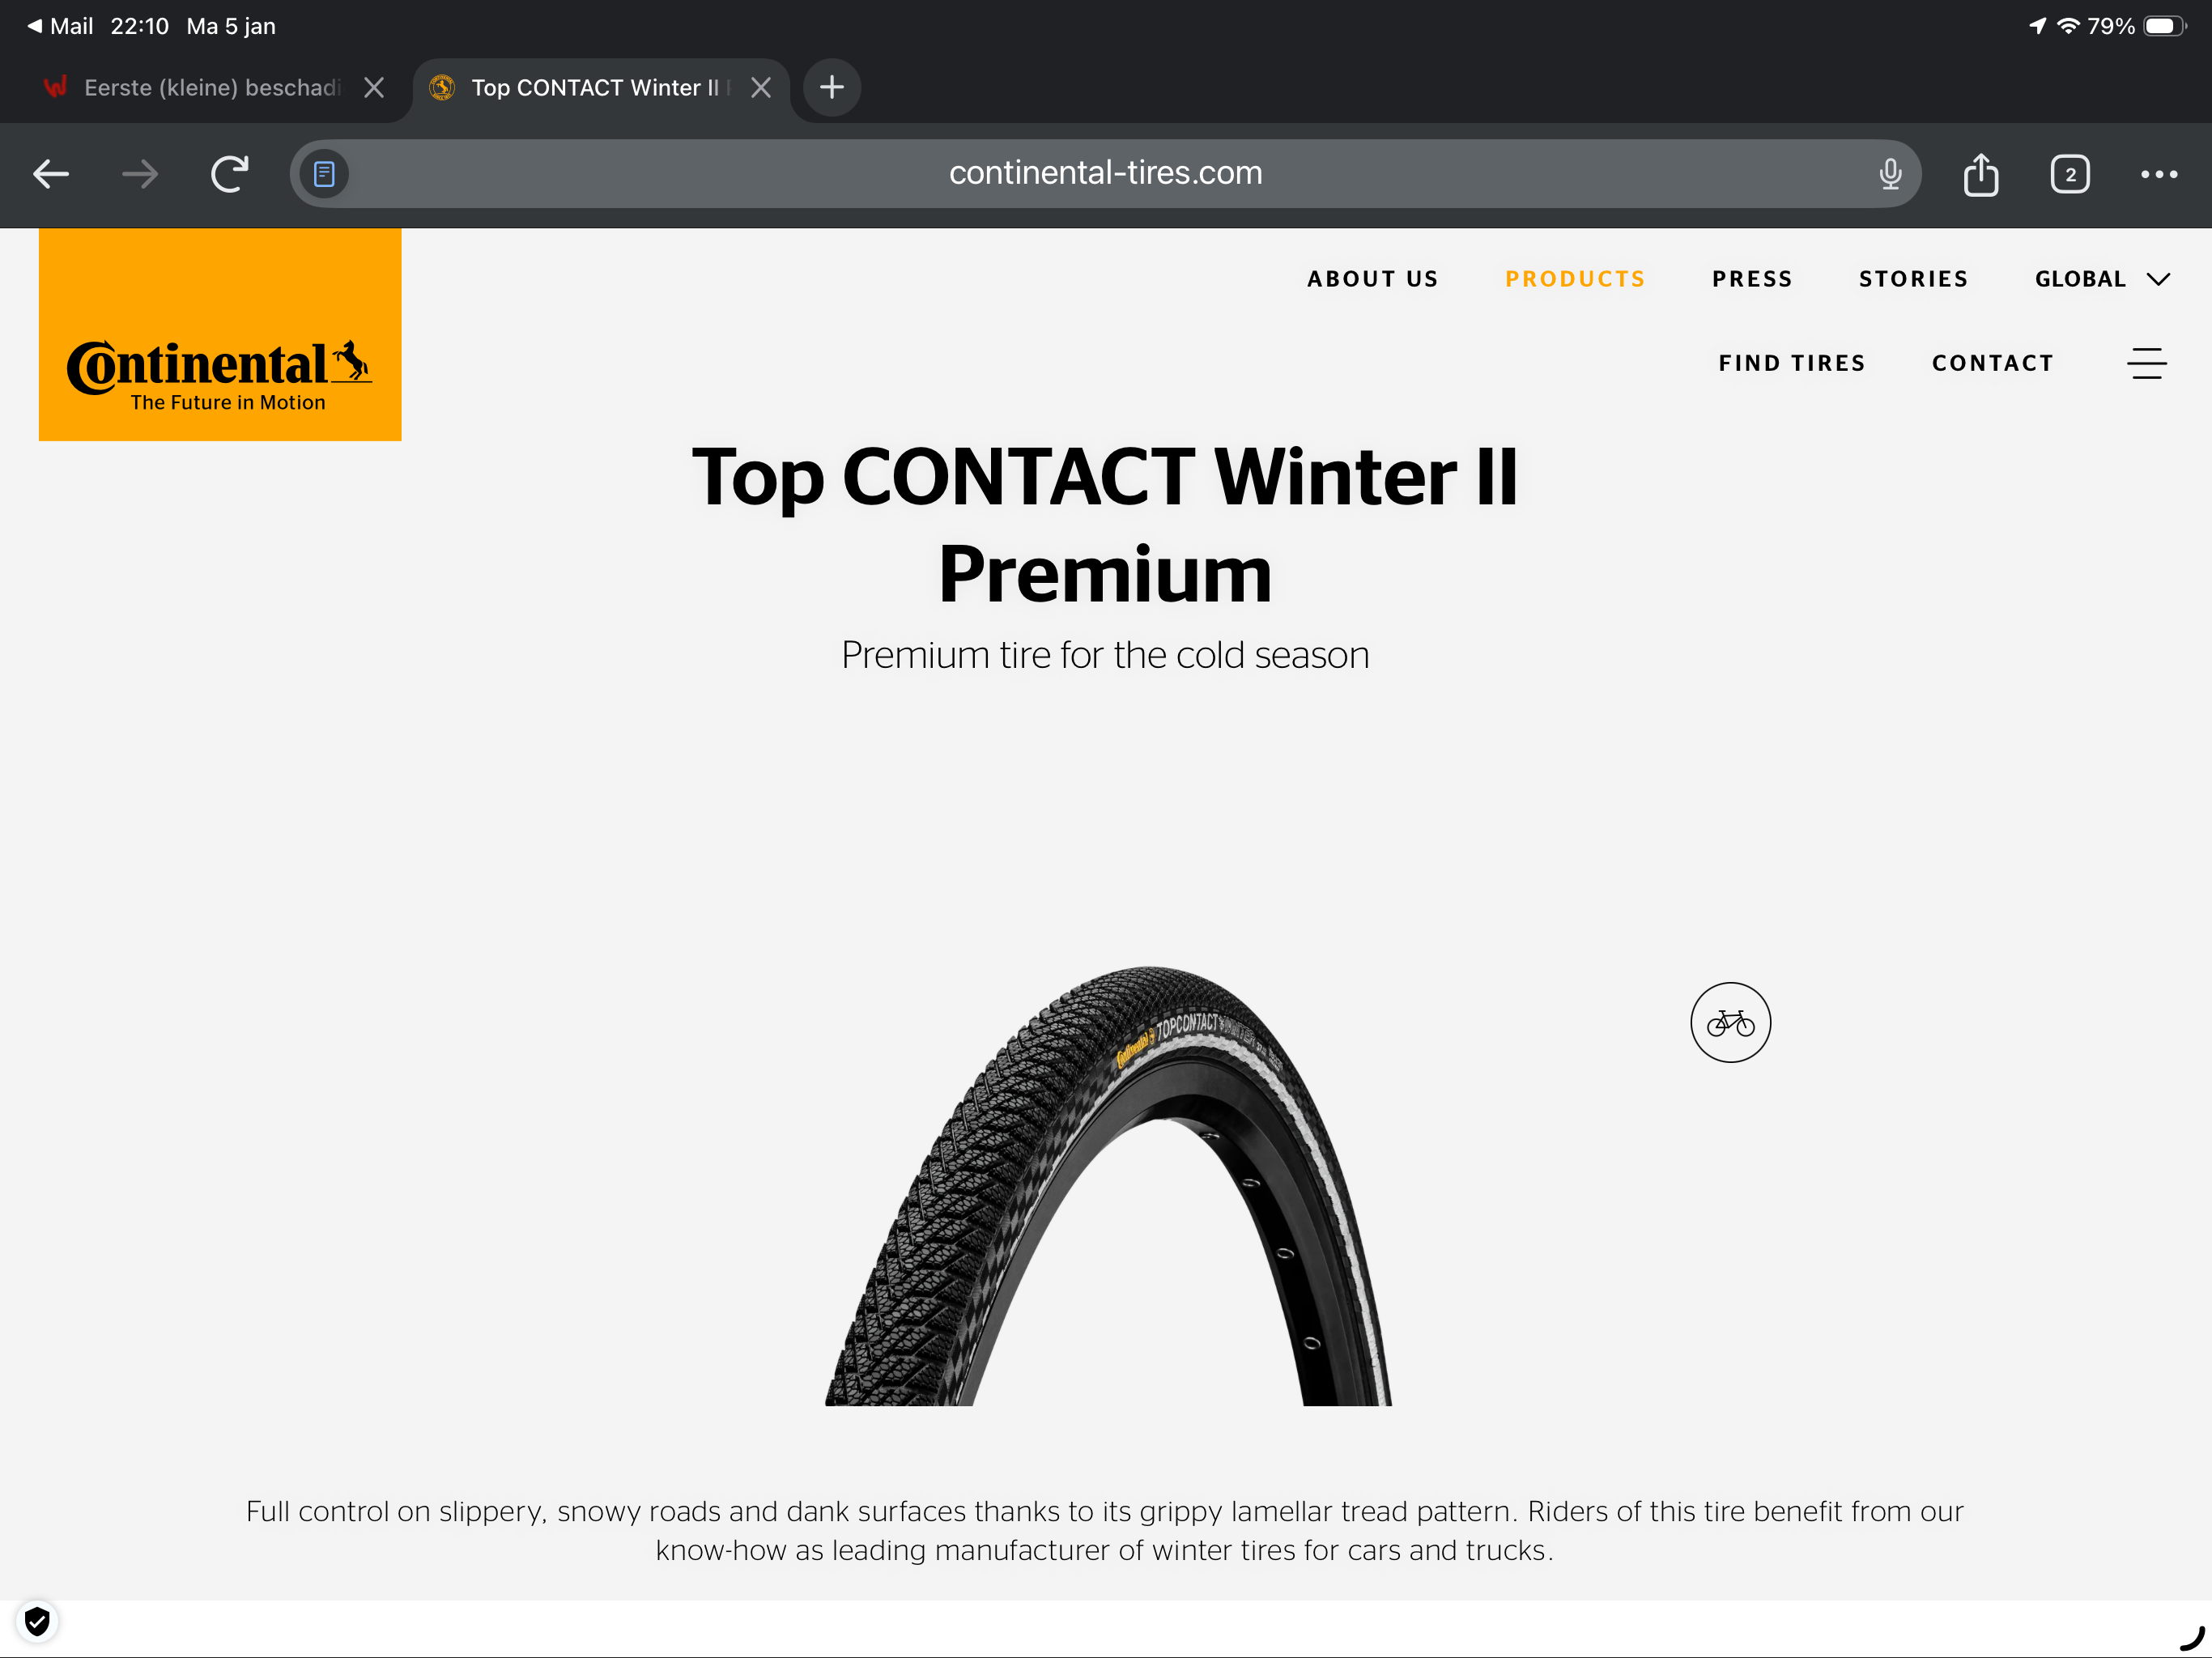Screen dimensions: 2212x1658
Task: Open the hamburger site menu
Action: (2146, 363)
